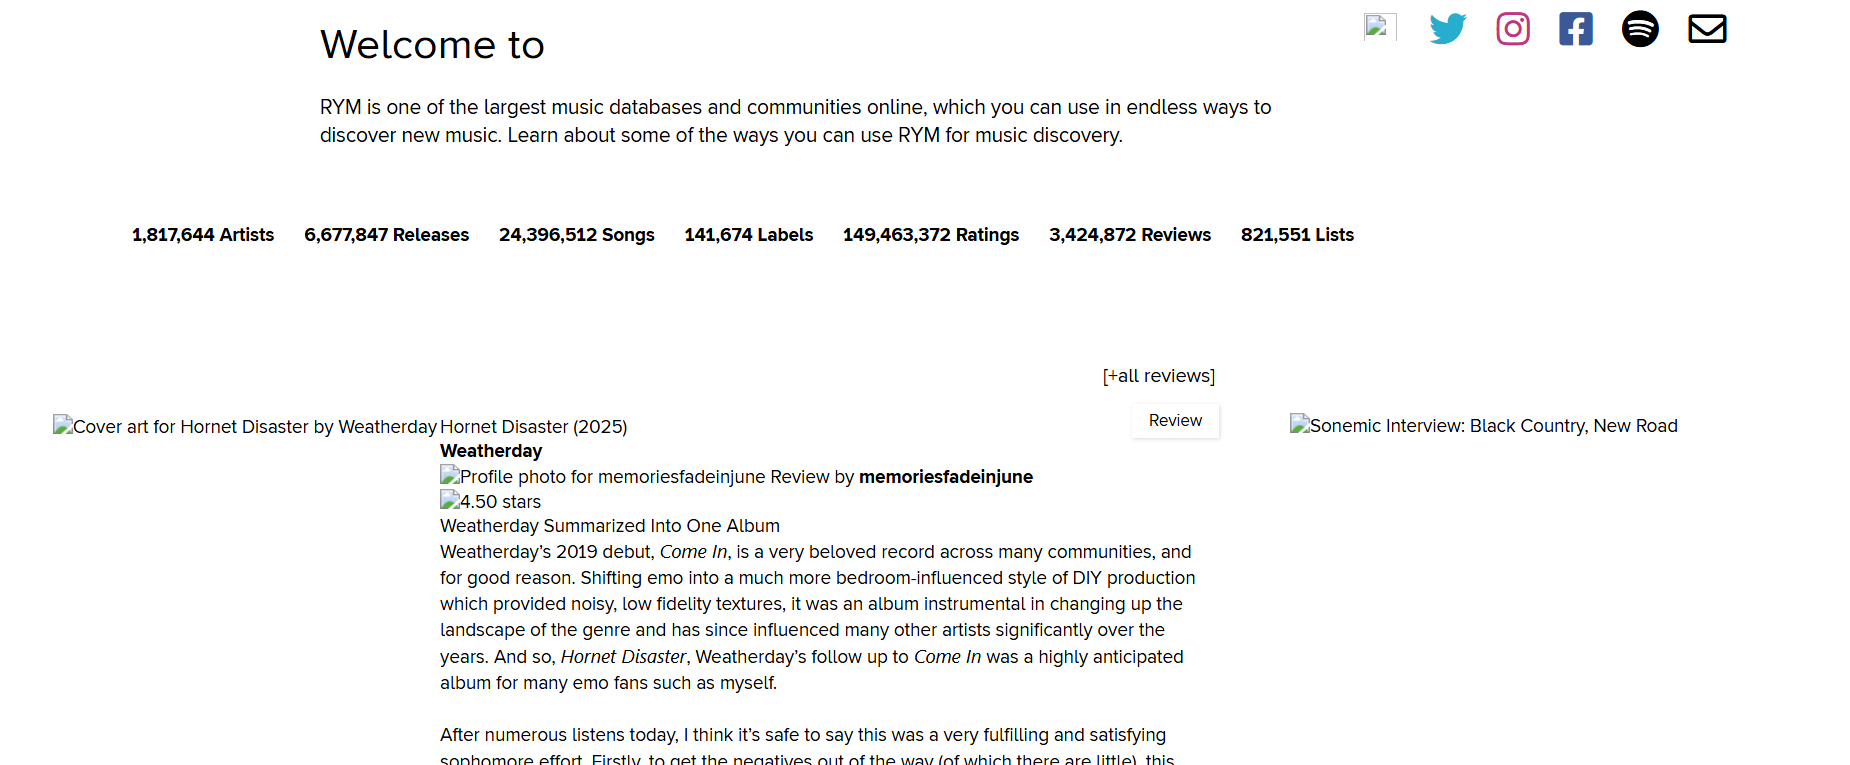Open reviewer memoriesfadeinjune's profile name
Screen dimensions: 1850x765
point(946,477)
